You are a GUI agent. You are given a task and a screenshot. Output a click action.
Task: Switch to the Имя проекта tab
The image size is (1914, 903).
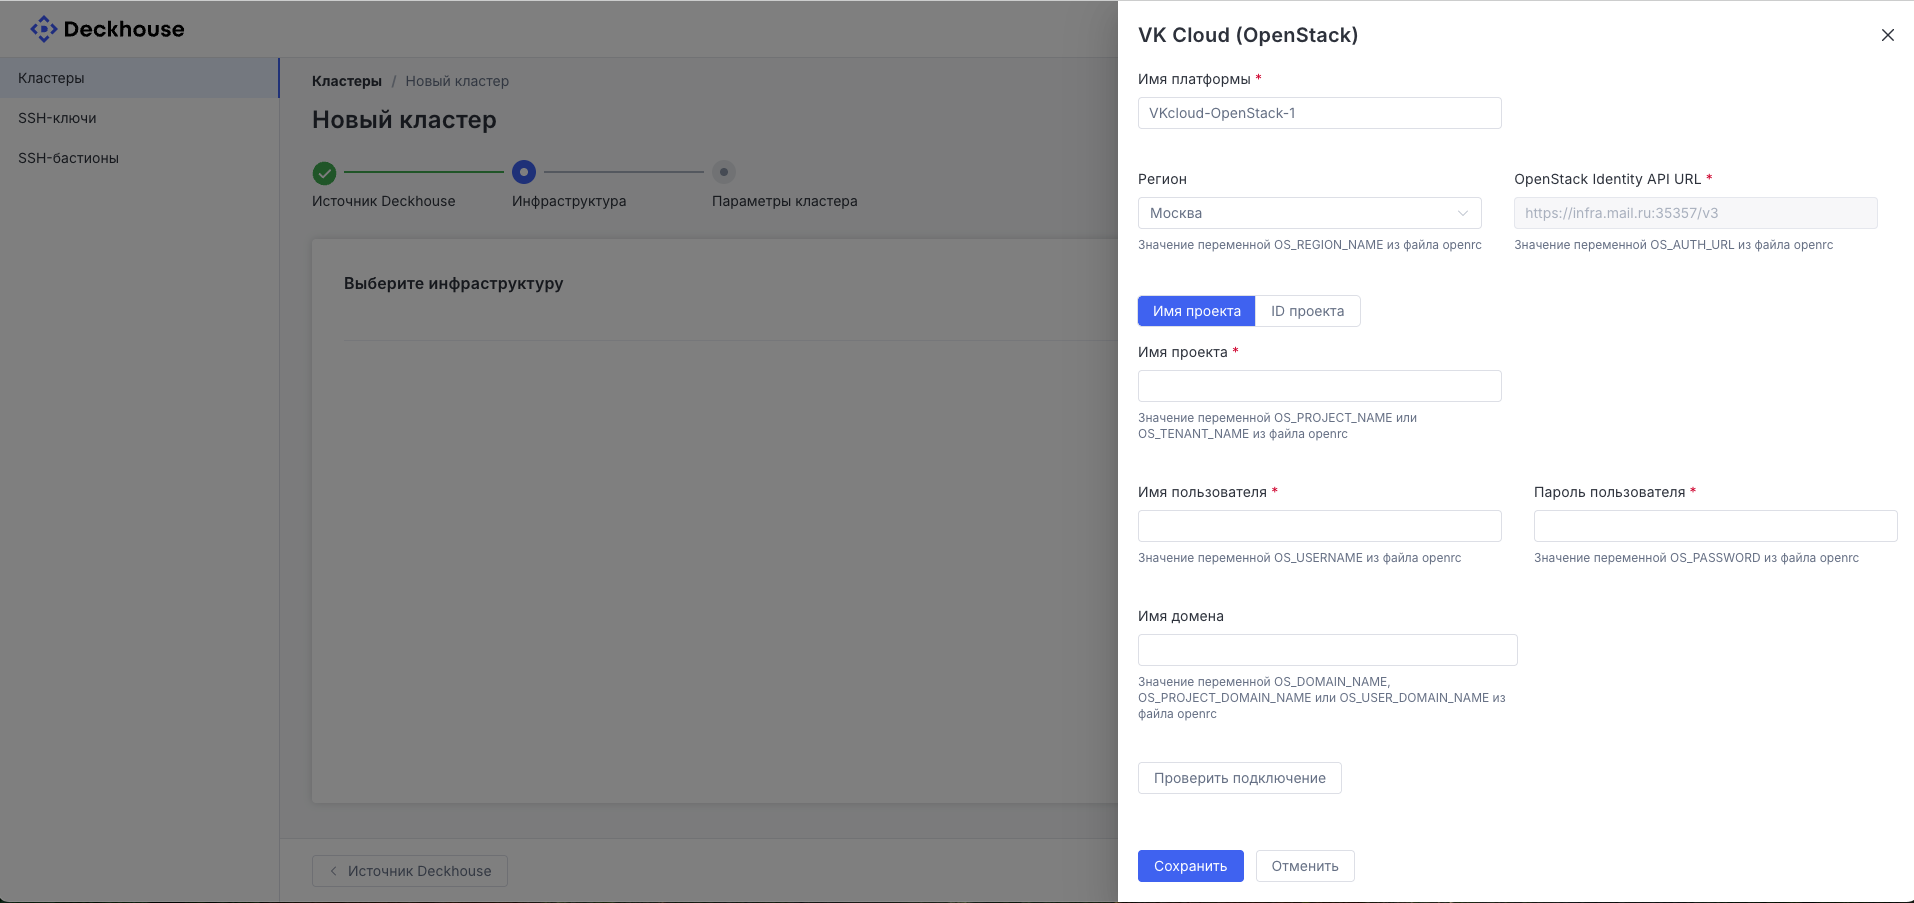point(1196,311)
